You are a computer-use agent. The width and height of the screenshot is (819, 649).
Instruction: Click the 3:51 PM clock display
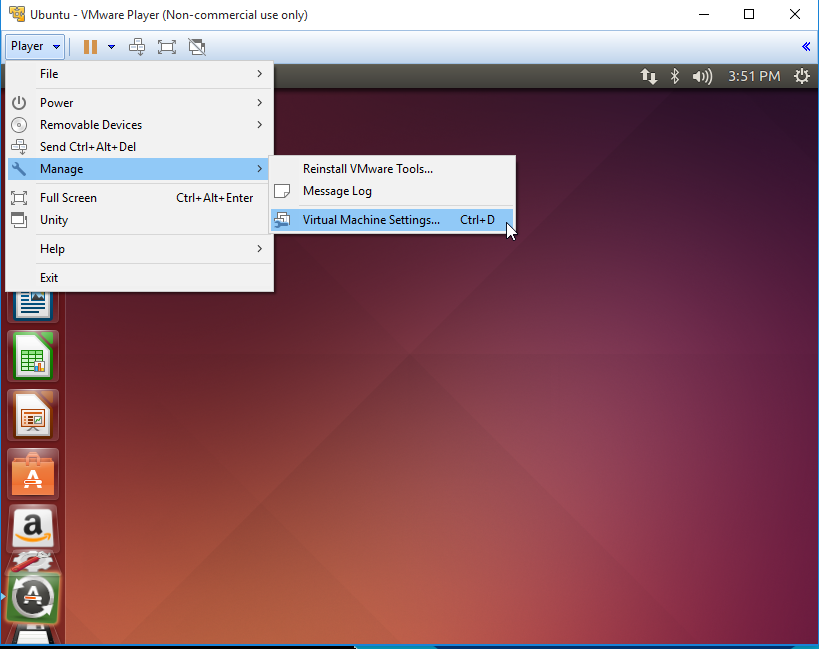754,76
